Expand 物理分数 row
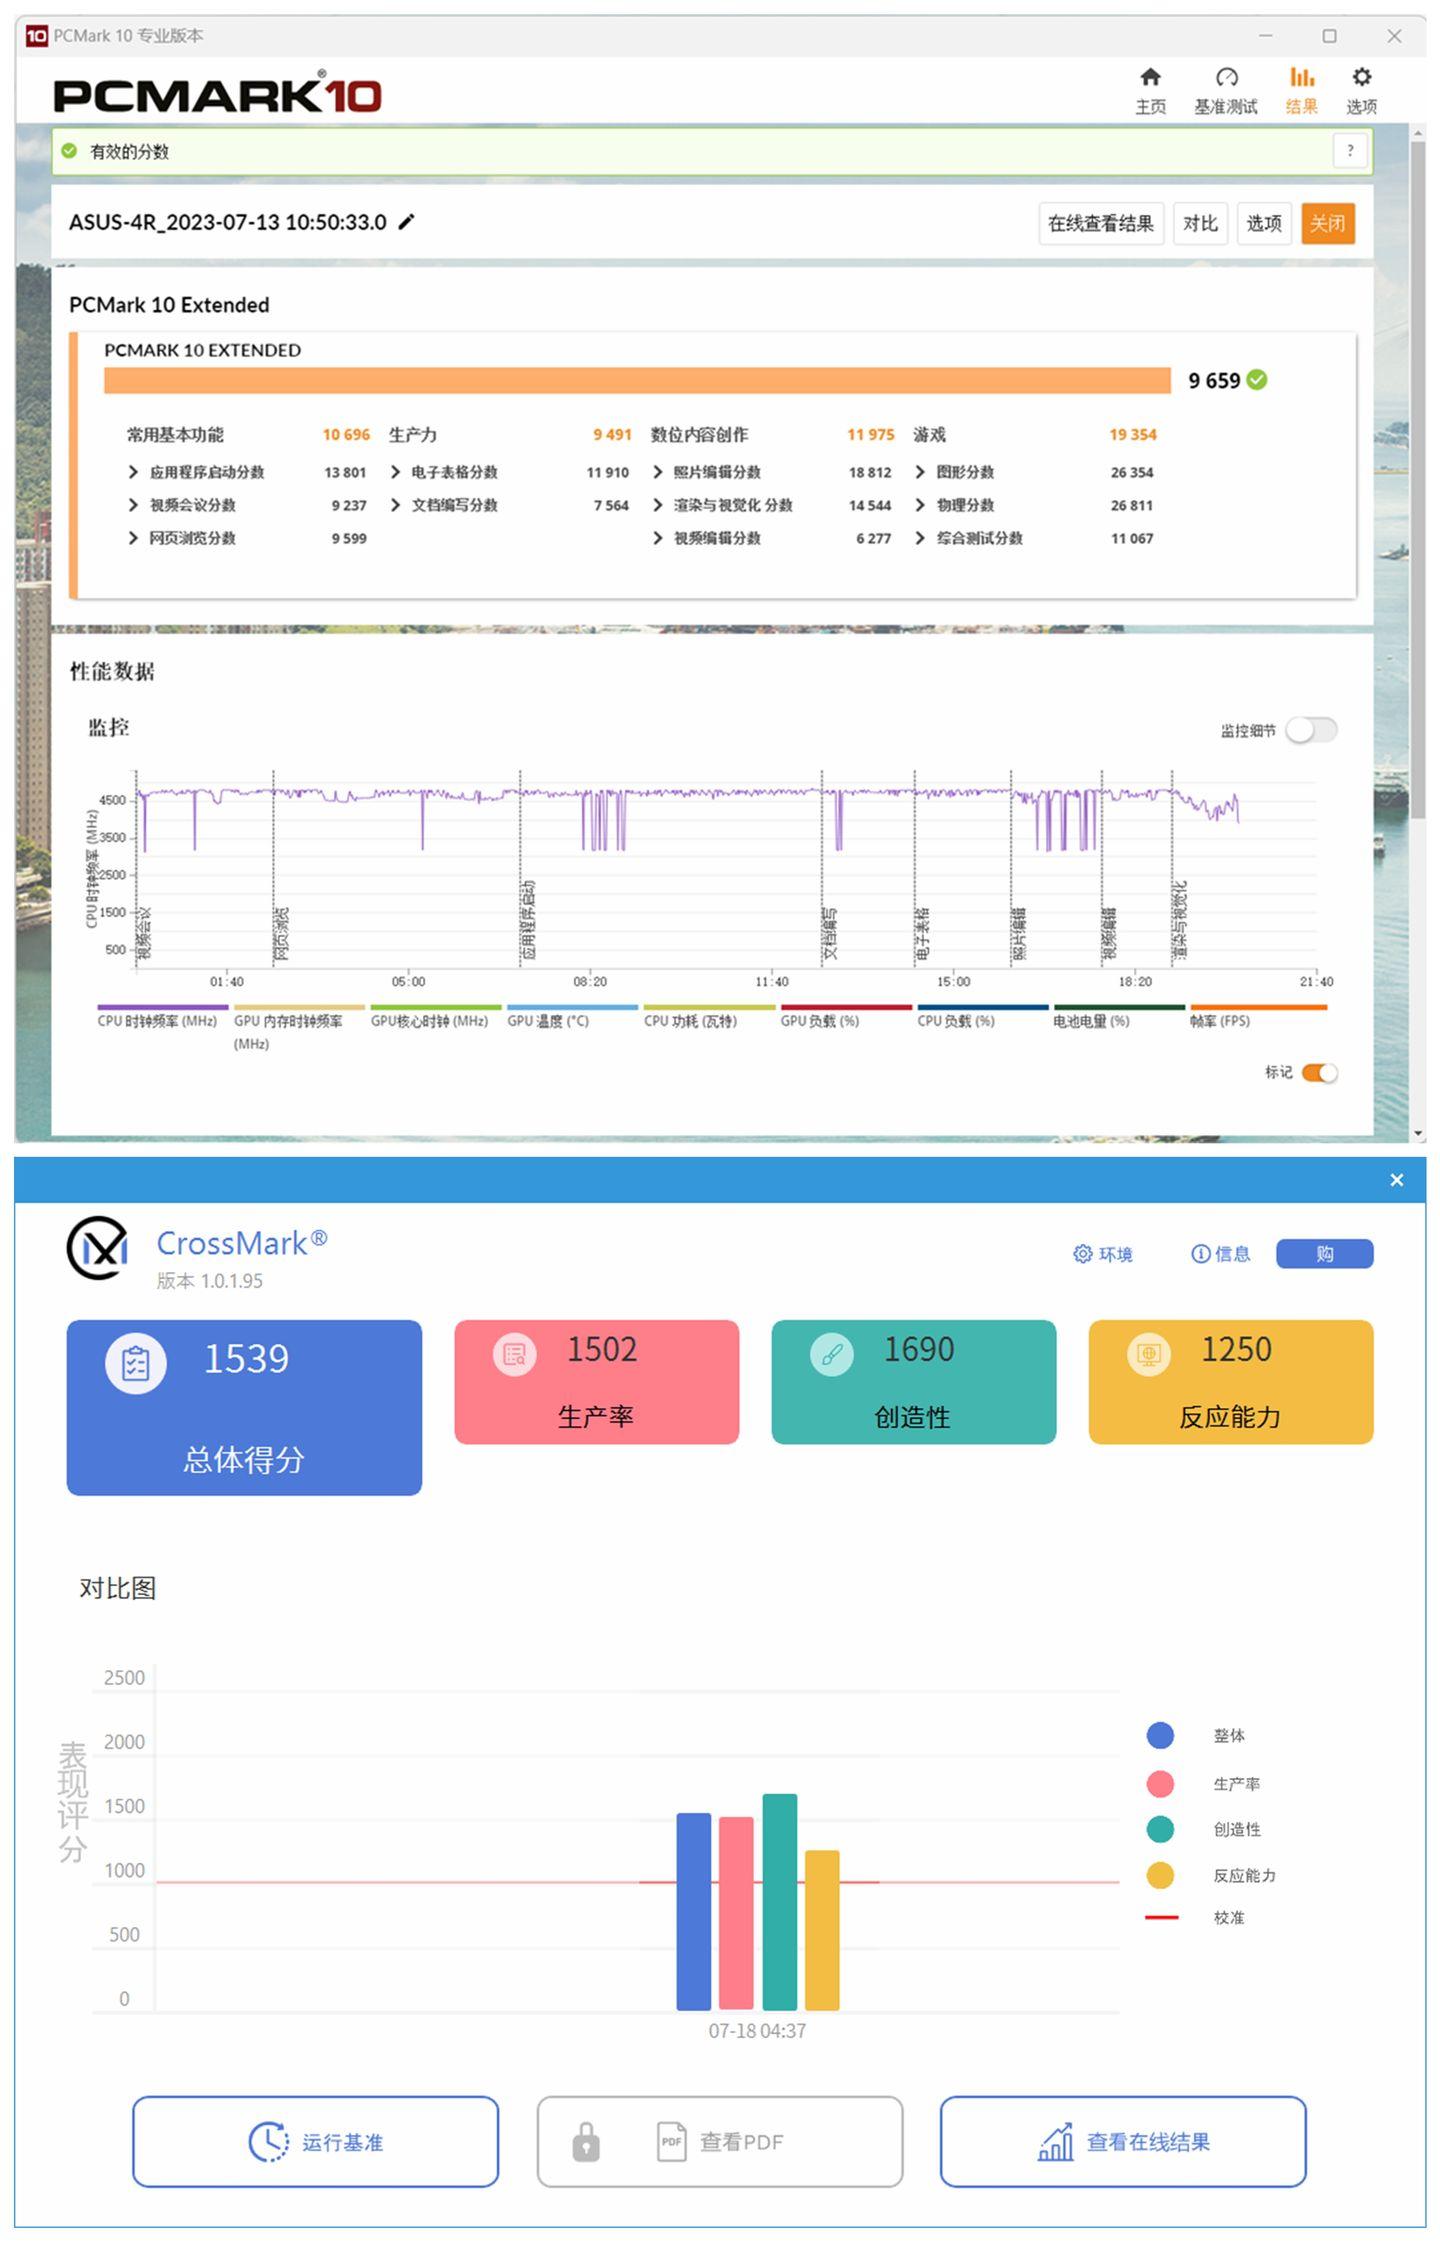Image resolution: width=1440 pixels, height=2243 pixels. coord(920,505)
